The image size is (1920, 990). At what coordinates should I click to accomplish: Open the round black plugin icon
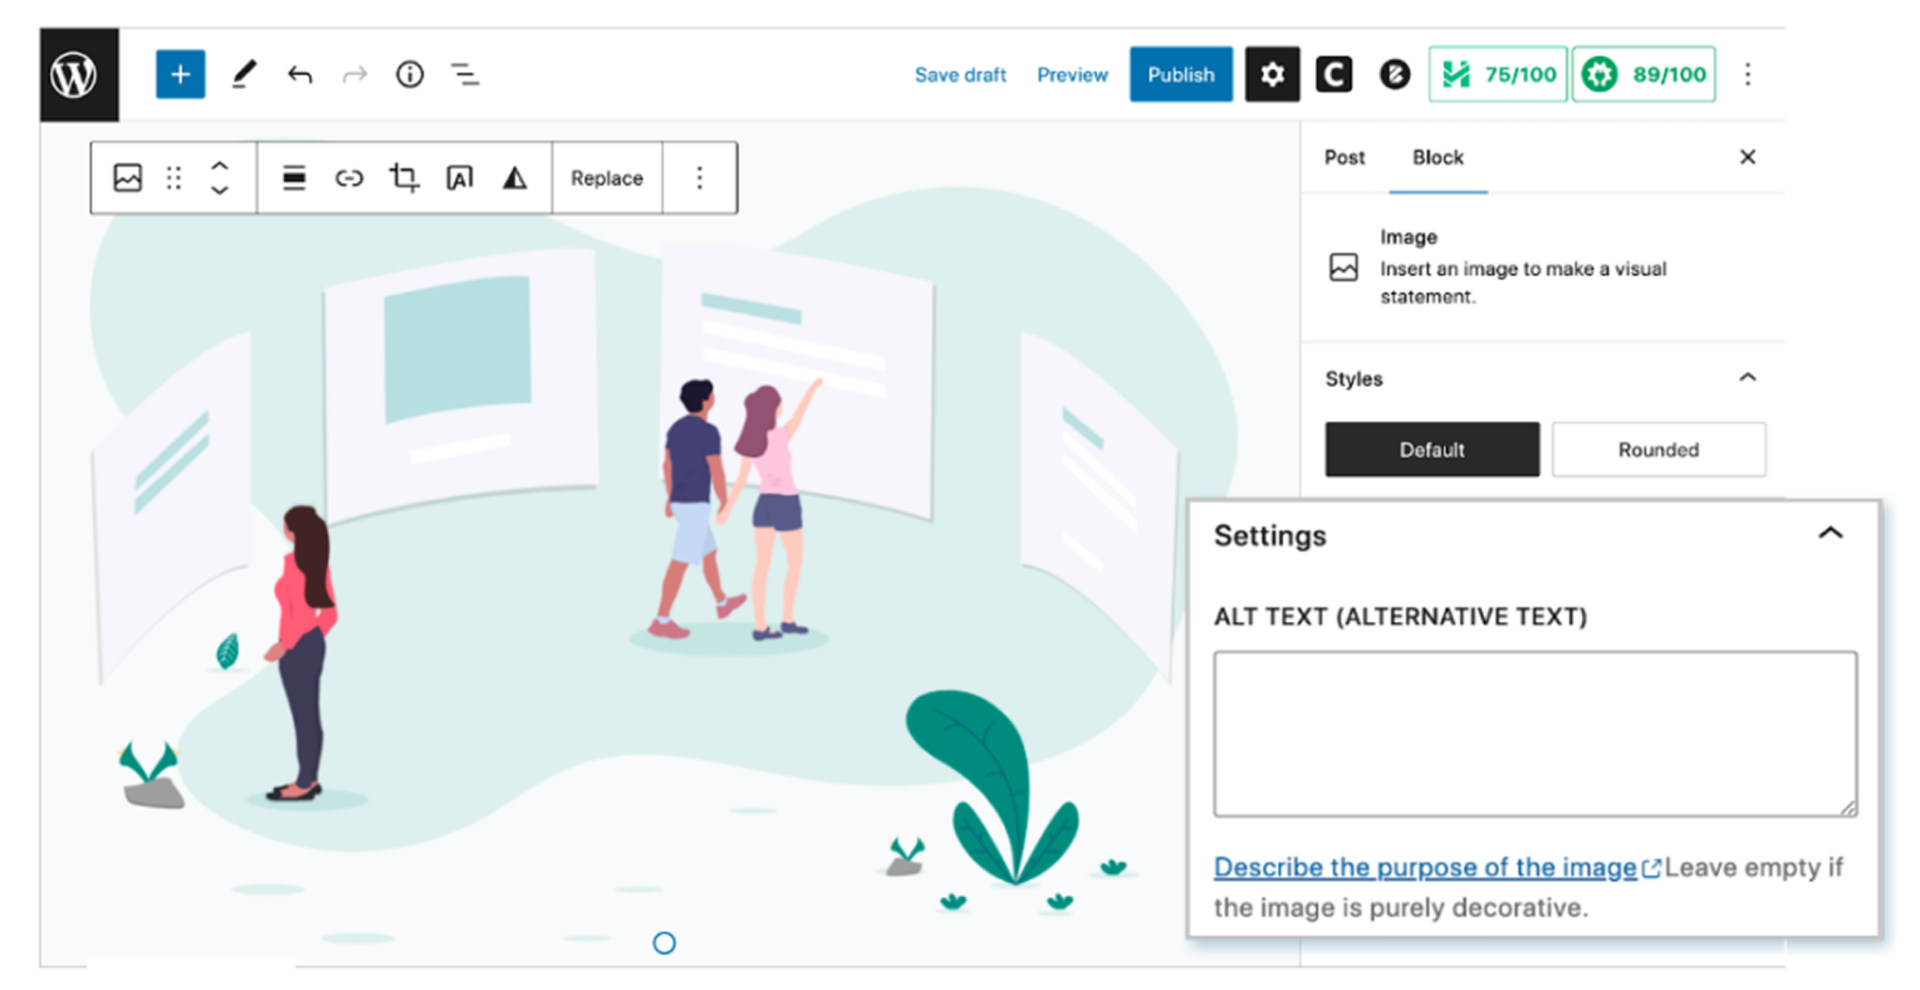coord(1395,74)
